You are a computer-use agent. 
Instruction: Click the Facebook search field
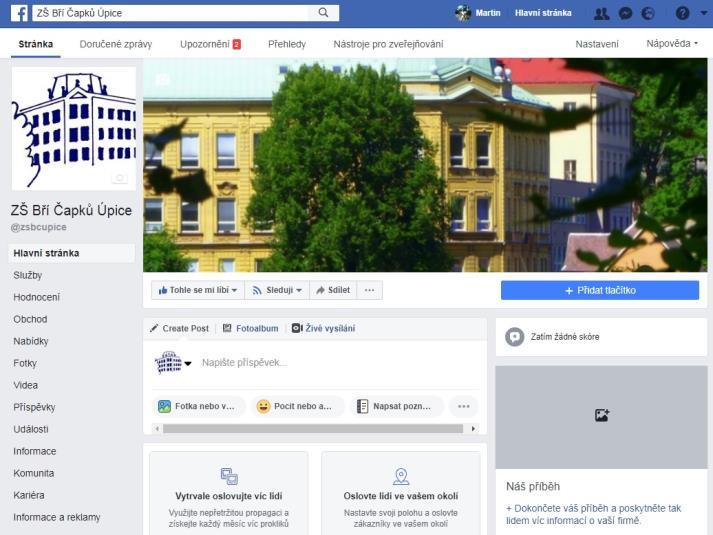pyautogui.click(x=171, y=13)
